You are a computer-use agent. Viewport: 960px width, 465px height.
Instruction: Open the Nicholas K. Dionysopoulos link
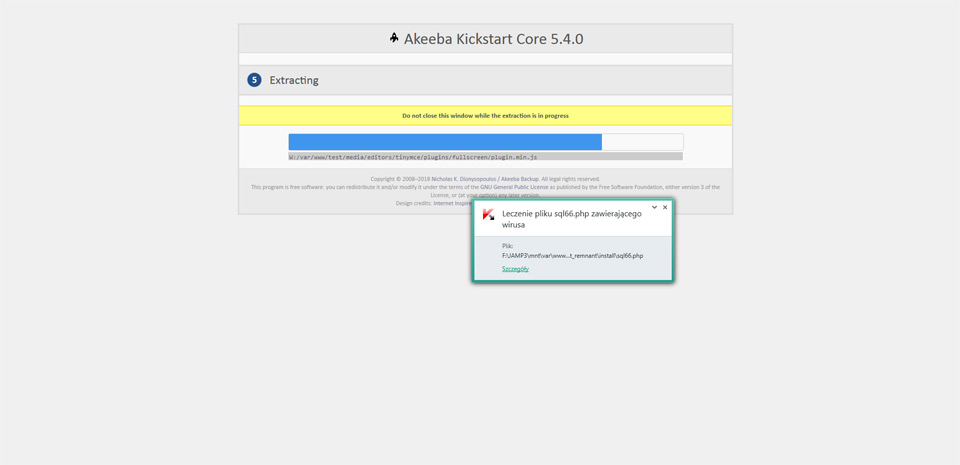pos(463,179)
